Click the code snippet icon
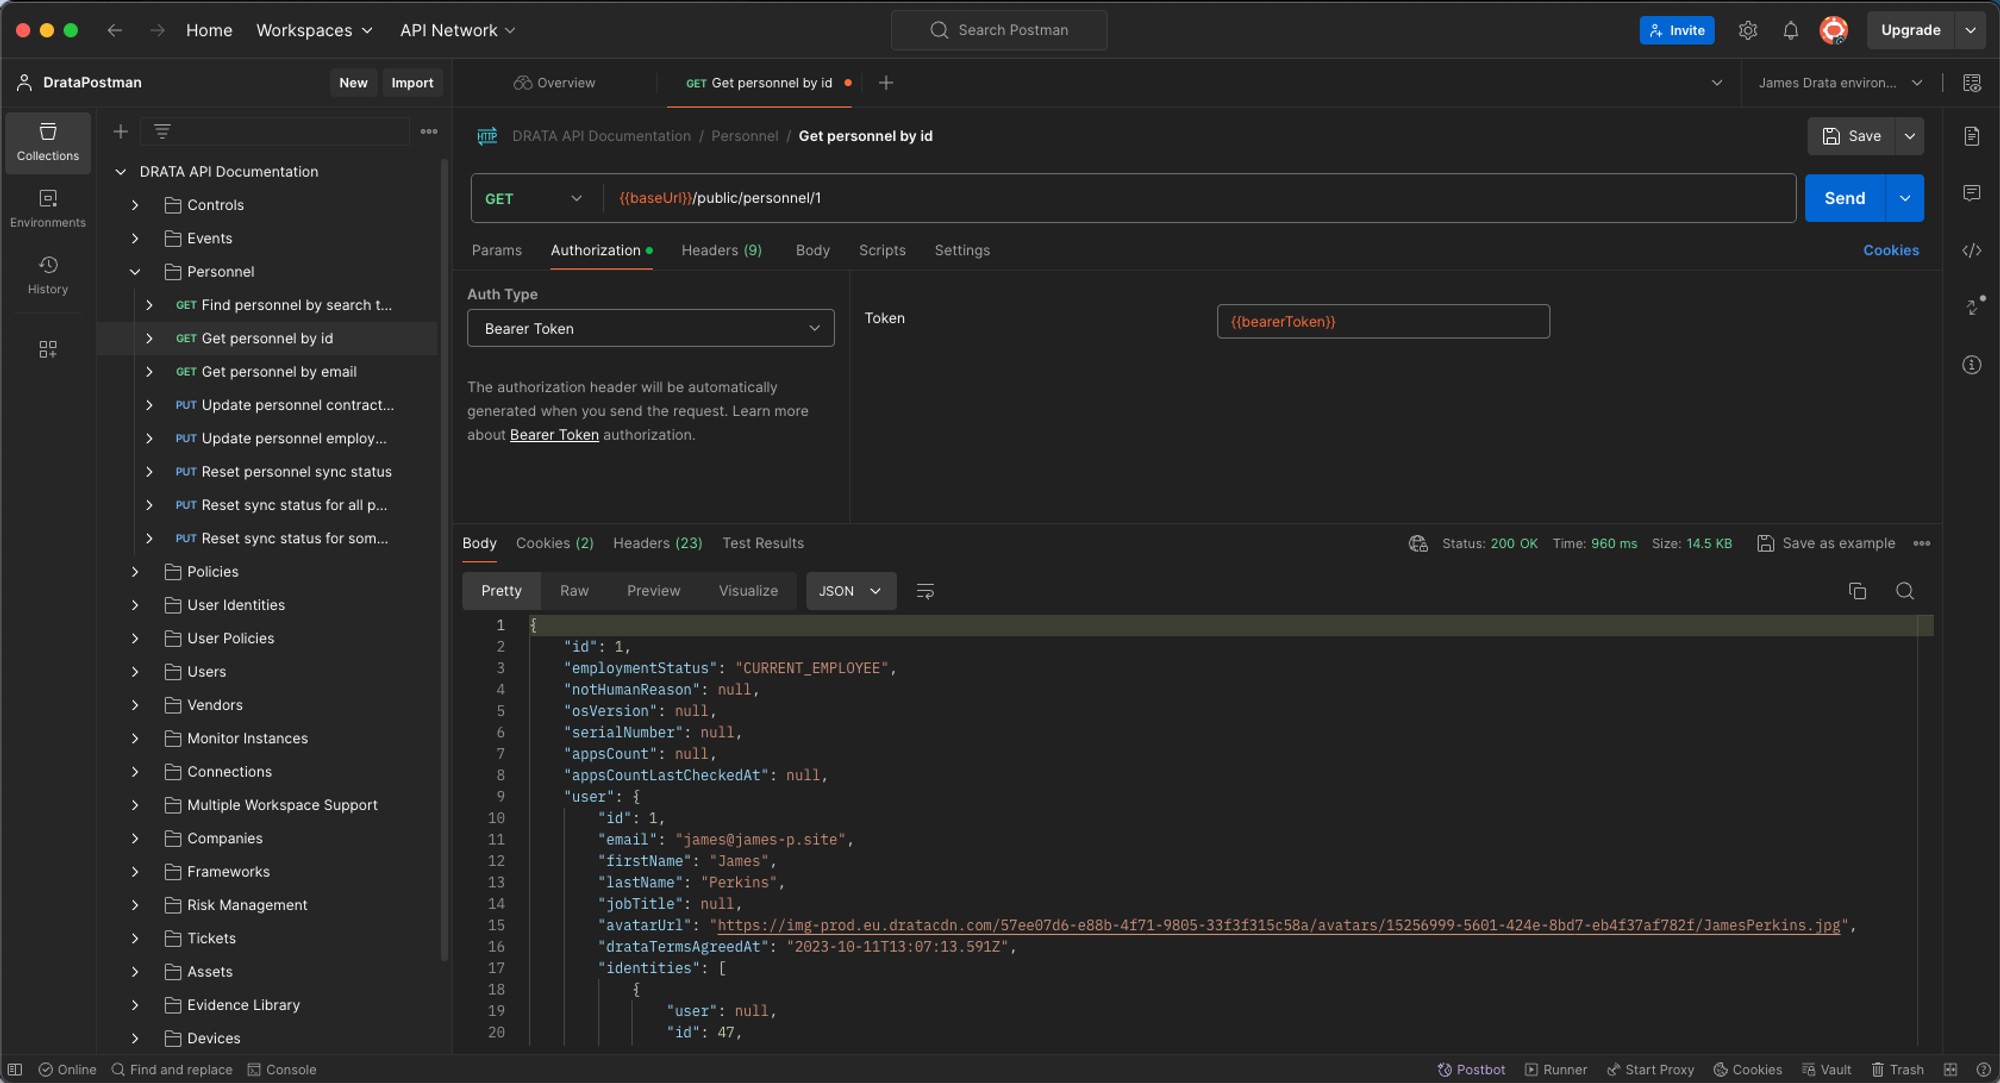Image resolution: width=2000 pixels, height=1083 pixels. coord(1971,251)
